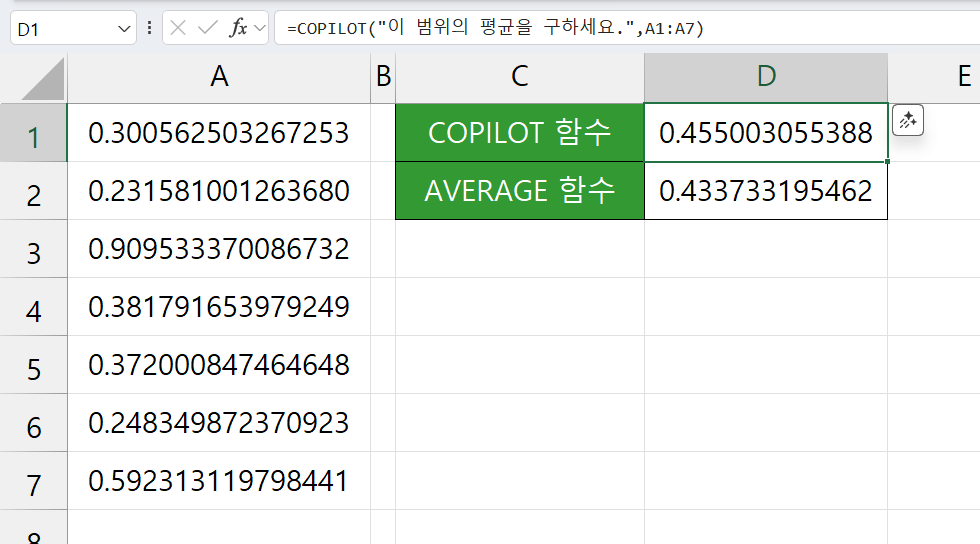Click the COPILOT formula text in formula bar
The width and height of the screenshot is (980, 544).
click(x=495, y=29)
